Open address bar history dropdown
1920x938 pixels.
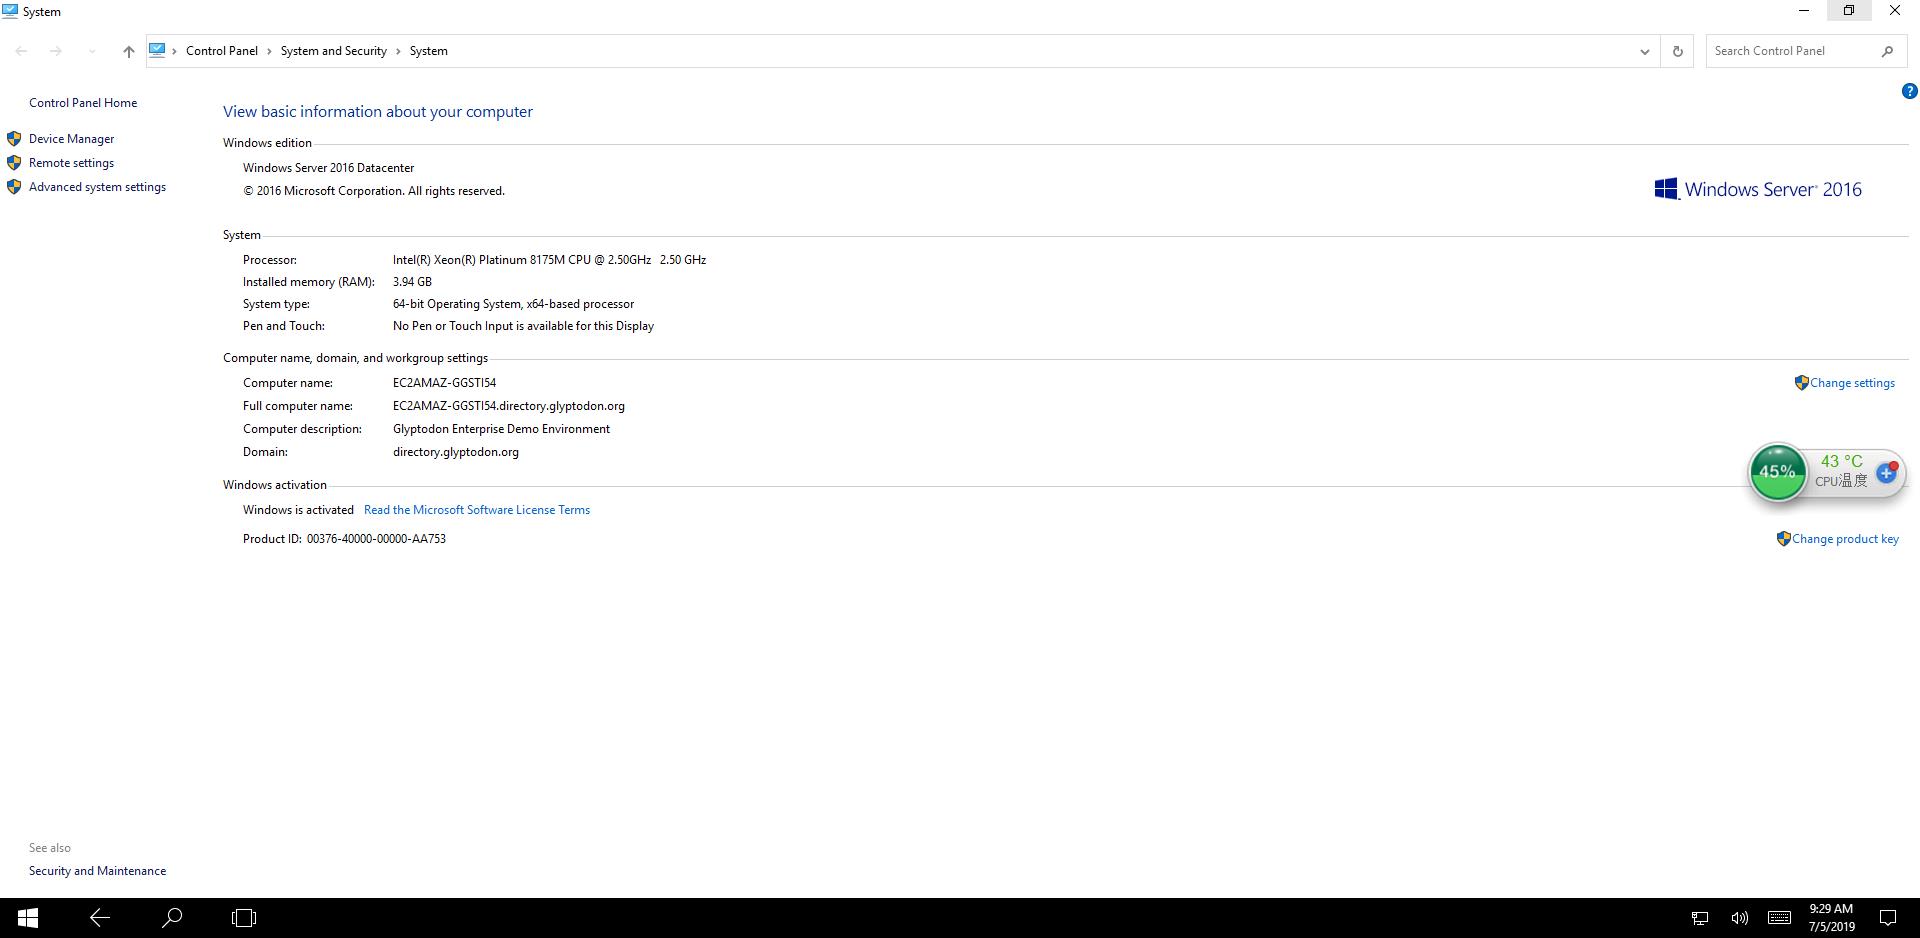pos(1644,51)
